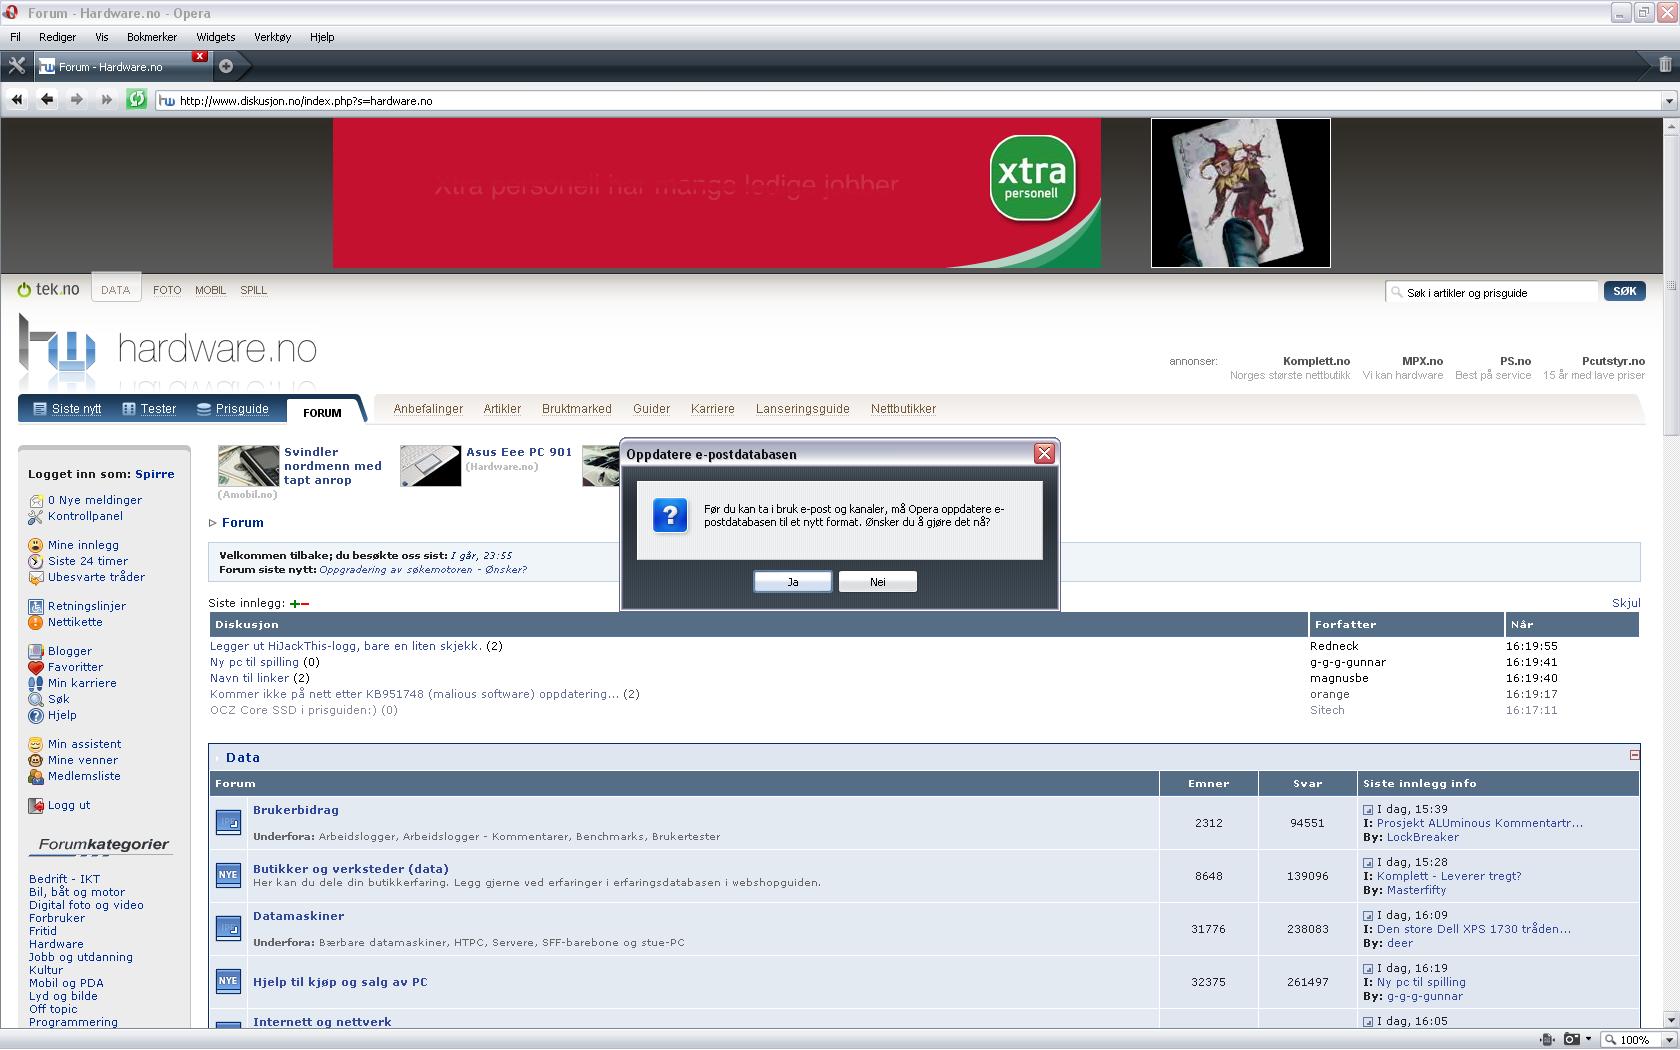Switch to the Prisguide tab
1680x1050 pixels.
(x=233, y=408)
